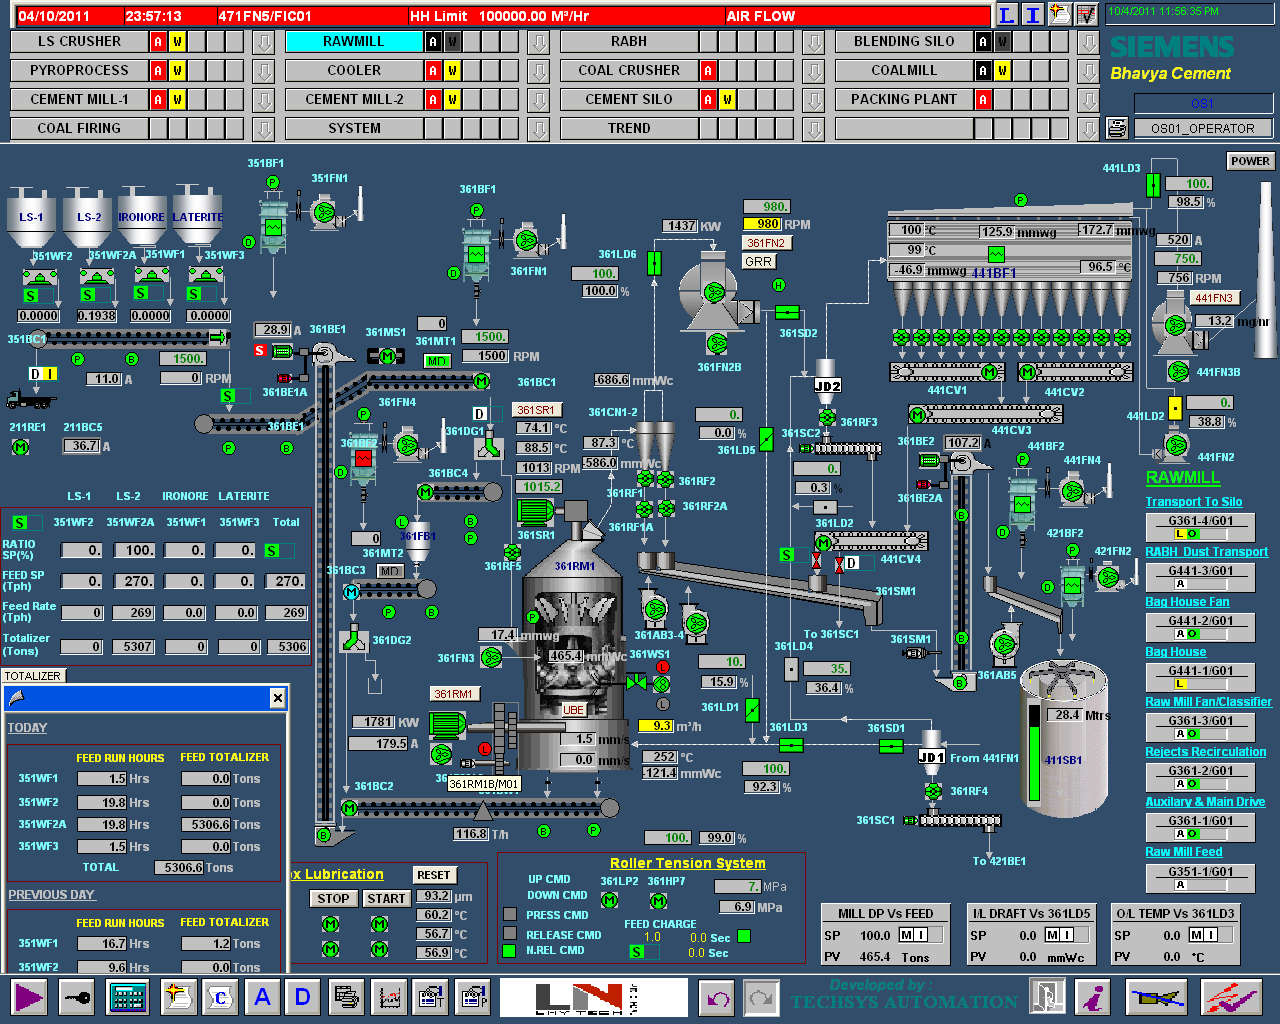
Task: Check the RELEASE CMD box
Action: click(x=510, y=933)
